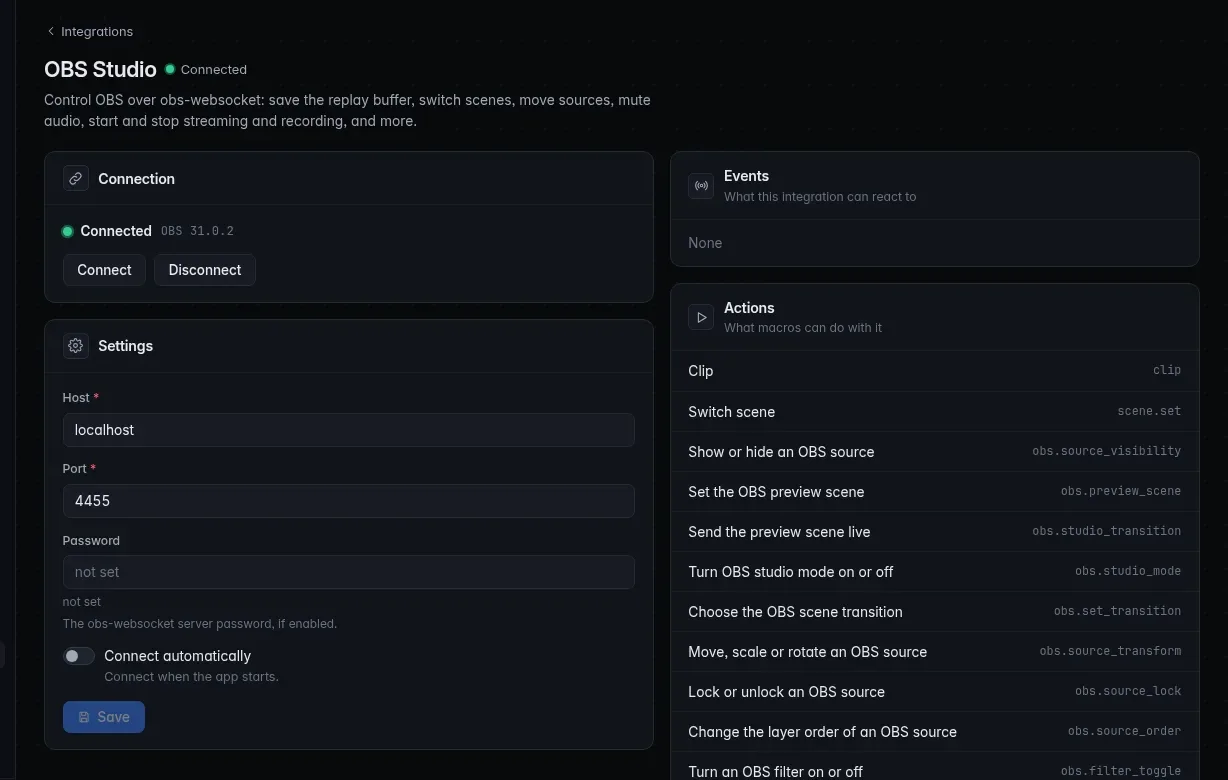1228x780 pixels.
Task: Click the OBS Studio page title
Action: (x=100, y=69)
